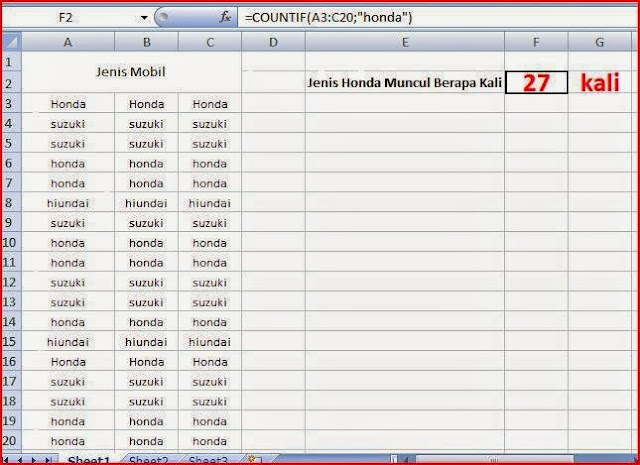The height and width of the screenshot is (465, 640).
Task: Select cell A15 containing hiundai
Action: pos(68,342)
